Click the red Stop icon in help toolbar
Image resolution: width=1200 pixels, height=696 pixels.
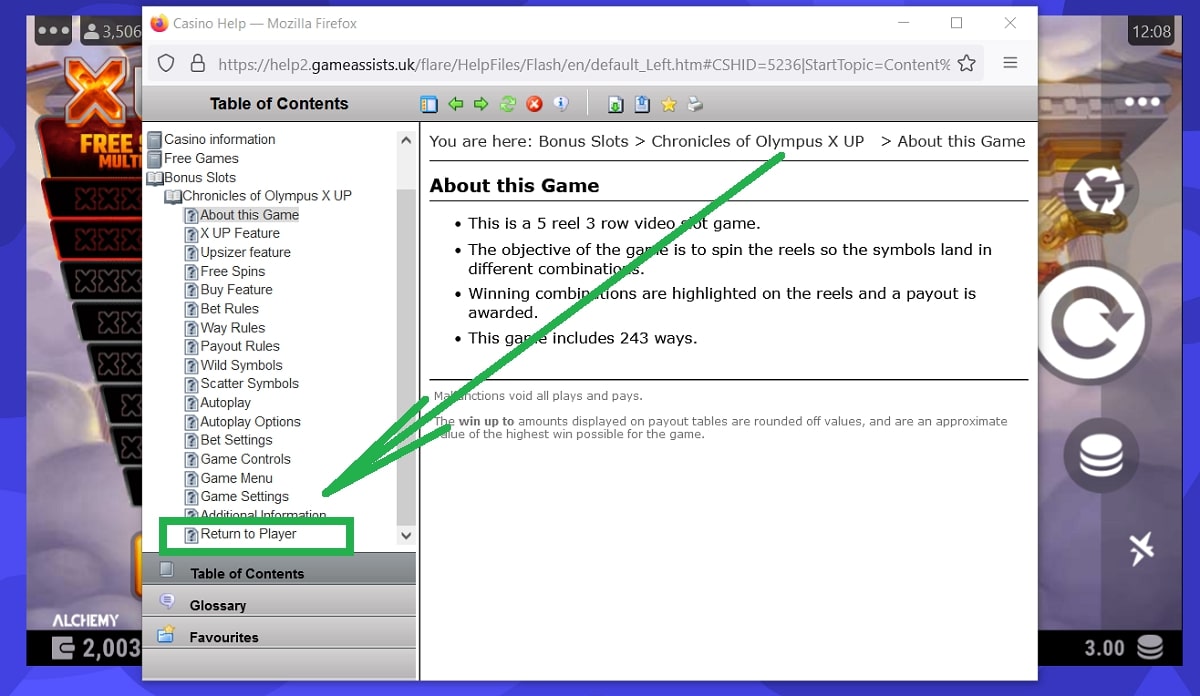534,104
